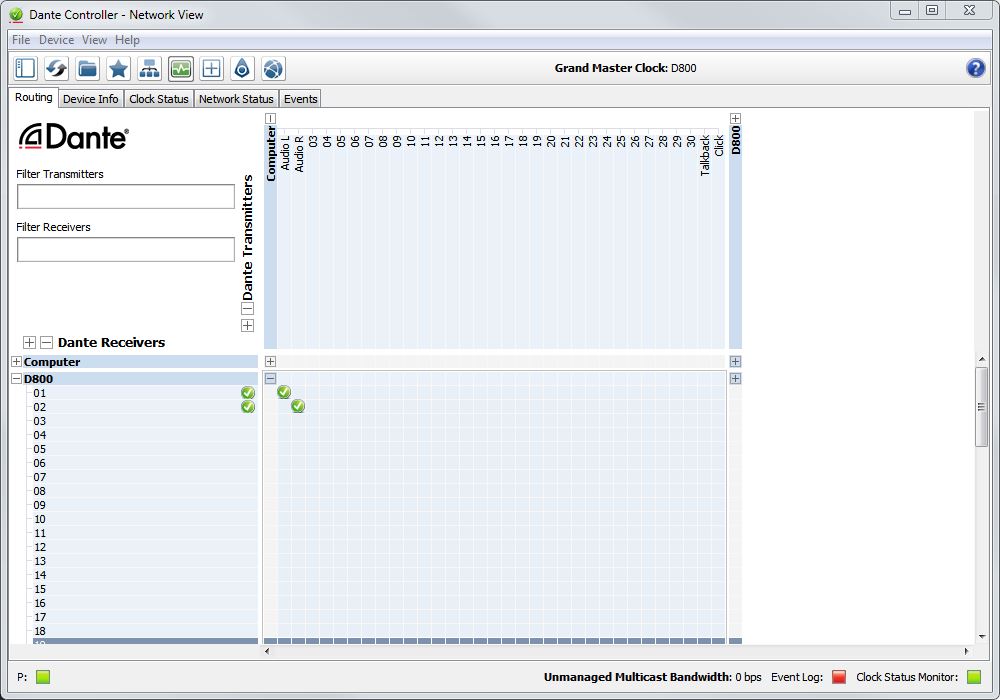
Task: Click the red Event Log indicator
Action: [839, 677]
